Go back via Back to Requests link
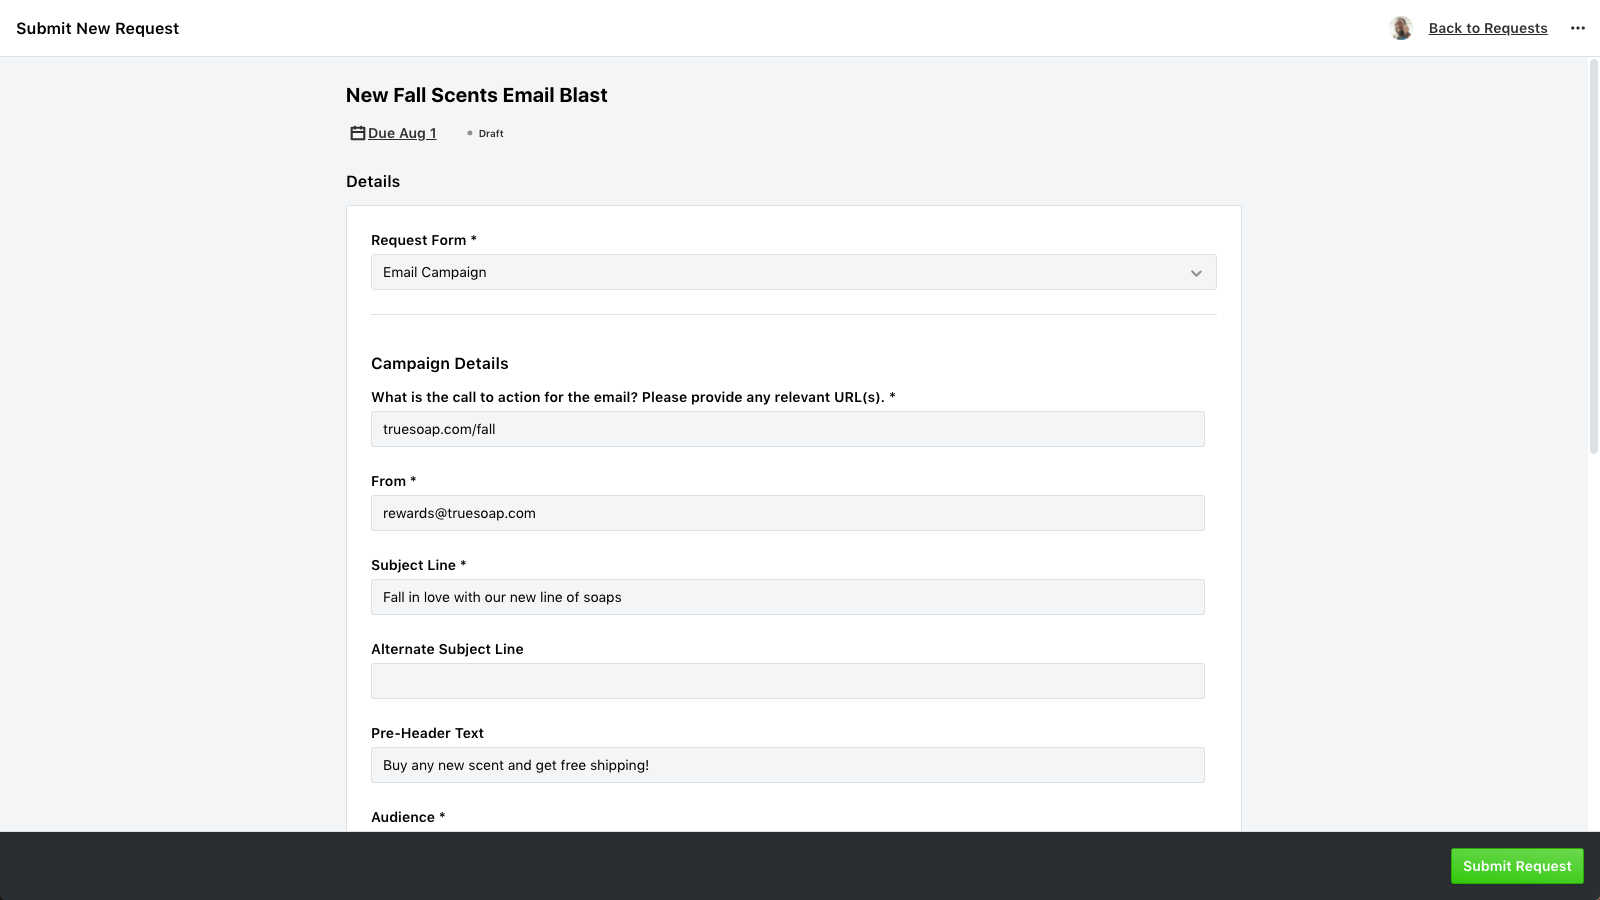This screenshot has height=900, width=1600. (1487, 28)
